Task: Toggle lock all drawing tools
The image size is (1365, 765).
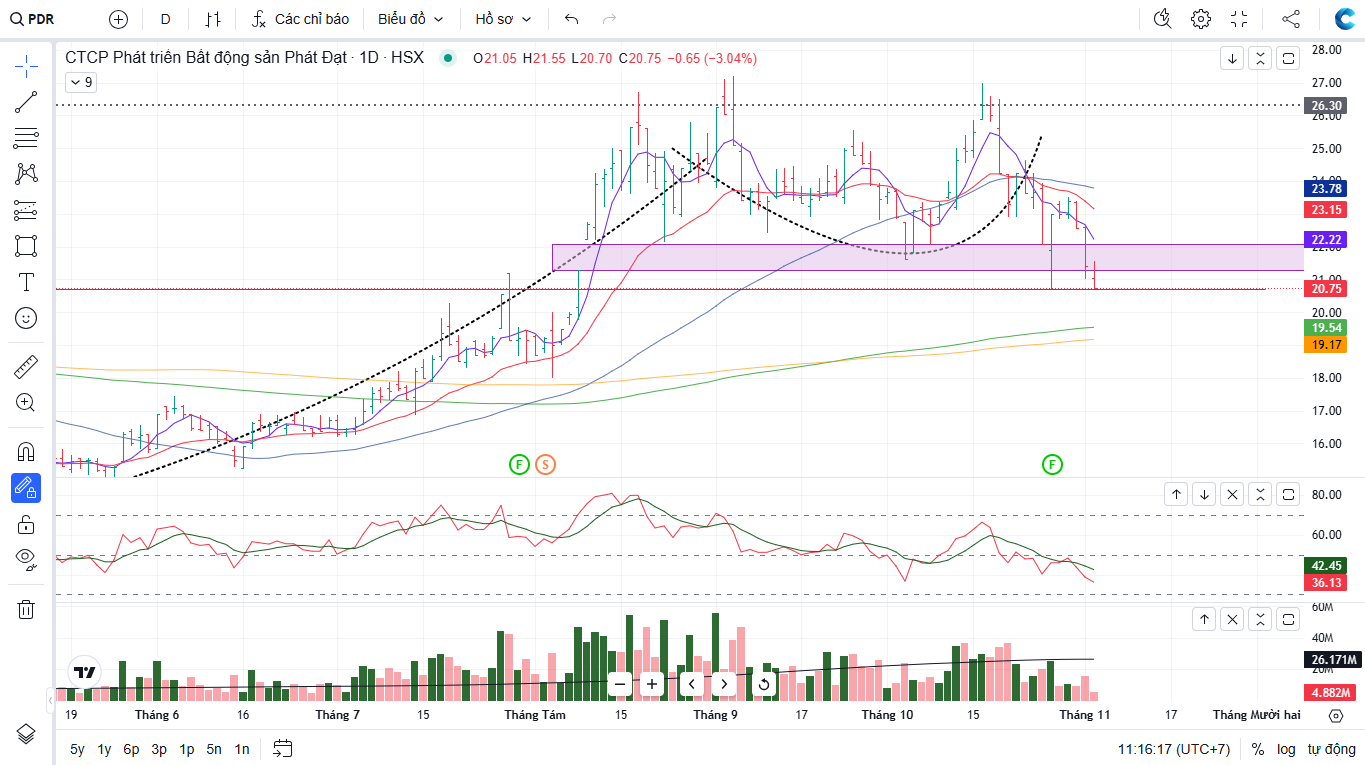Action: coord(26,524)
